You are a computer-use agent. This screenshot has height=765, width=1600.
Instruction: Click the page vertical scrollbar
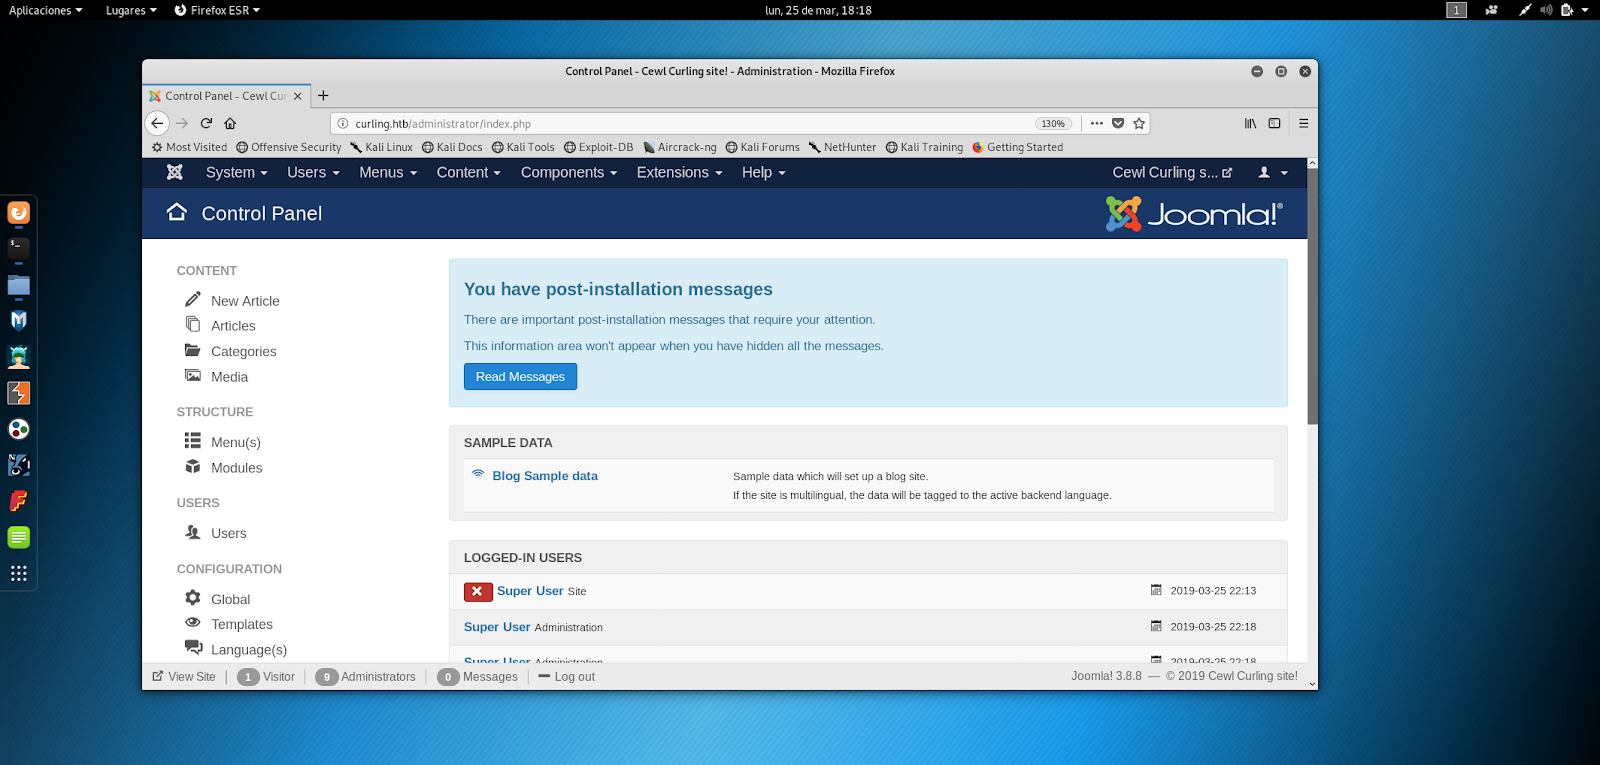1312,295
